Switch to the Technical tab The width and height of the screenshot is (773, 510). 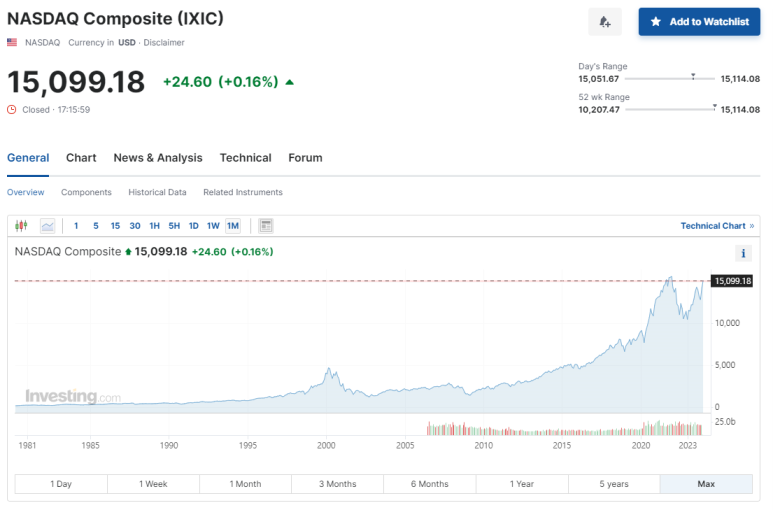(246, 158)
